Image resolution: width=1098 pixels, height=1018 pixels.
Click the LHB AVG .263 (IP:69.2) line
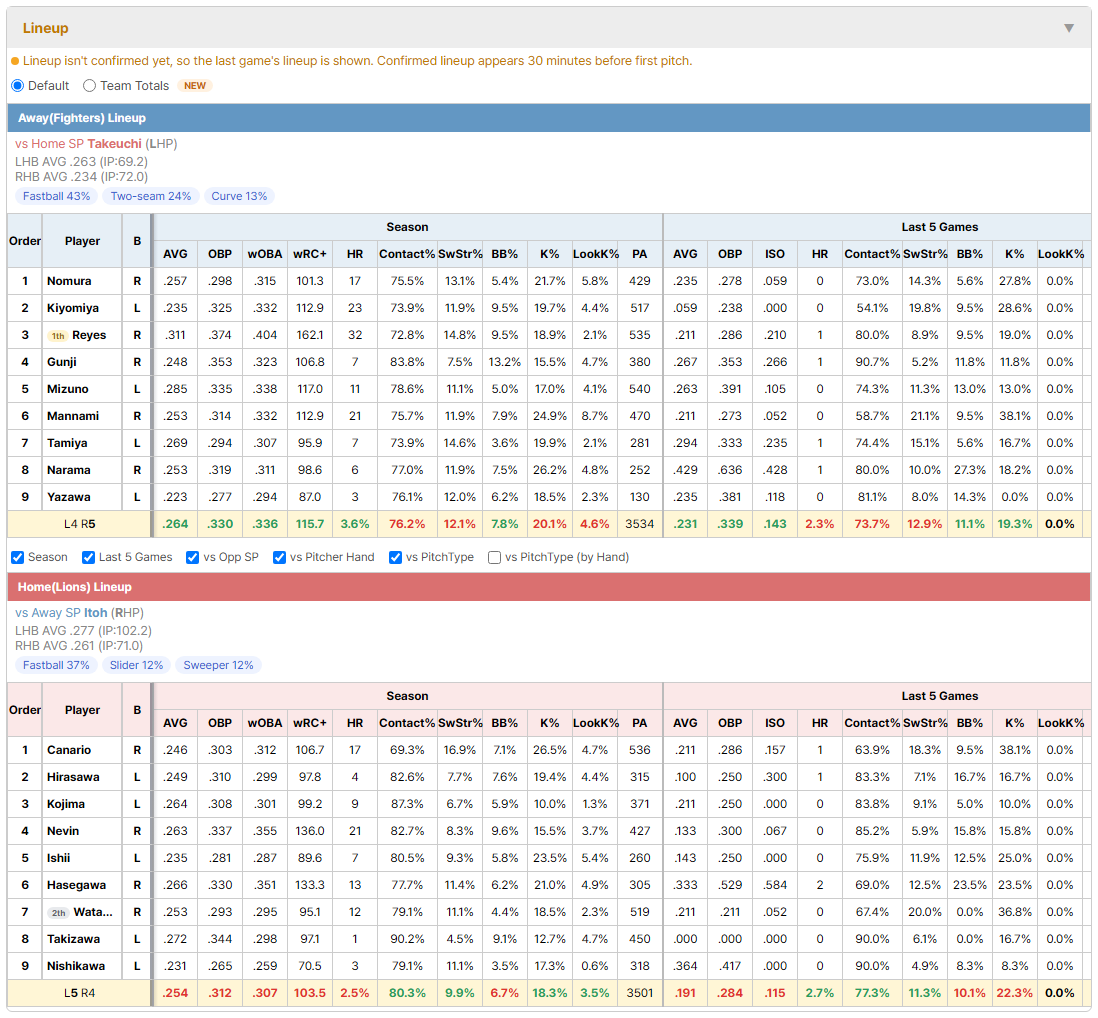point(81,162)
